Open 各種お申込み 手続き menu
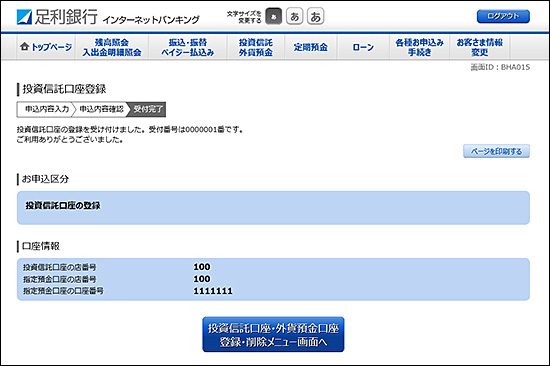Viewport: 550px width, 366px height. click(x=420, y=47)
